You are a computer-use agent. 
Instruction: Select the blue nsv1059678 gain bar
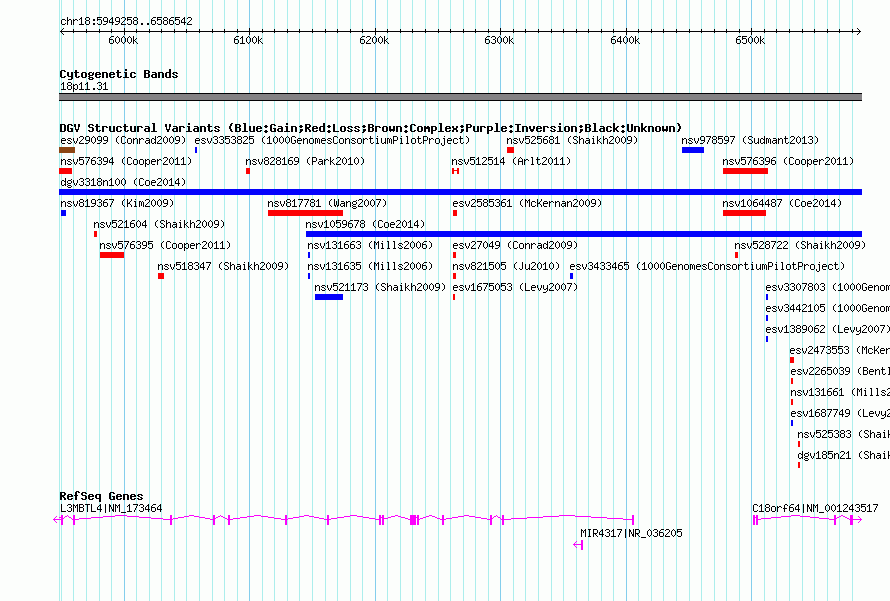pyautogui.click(x=584, y=234)
